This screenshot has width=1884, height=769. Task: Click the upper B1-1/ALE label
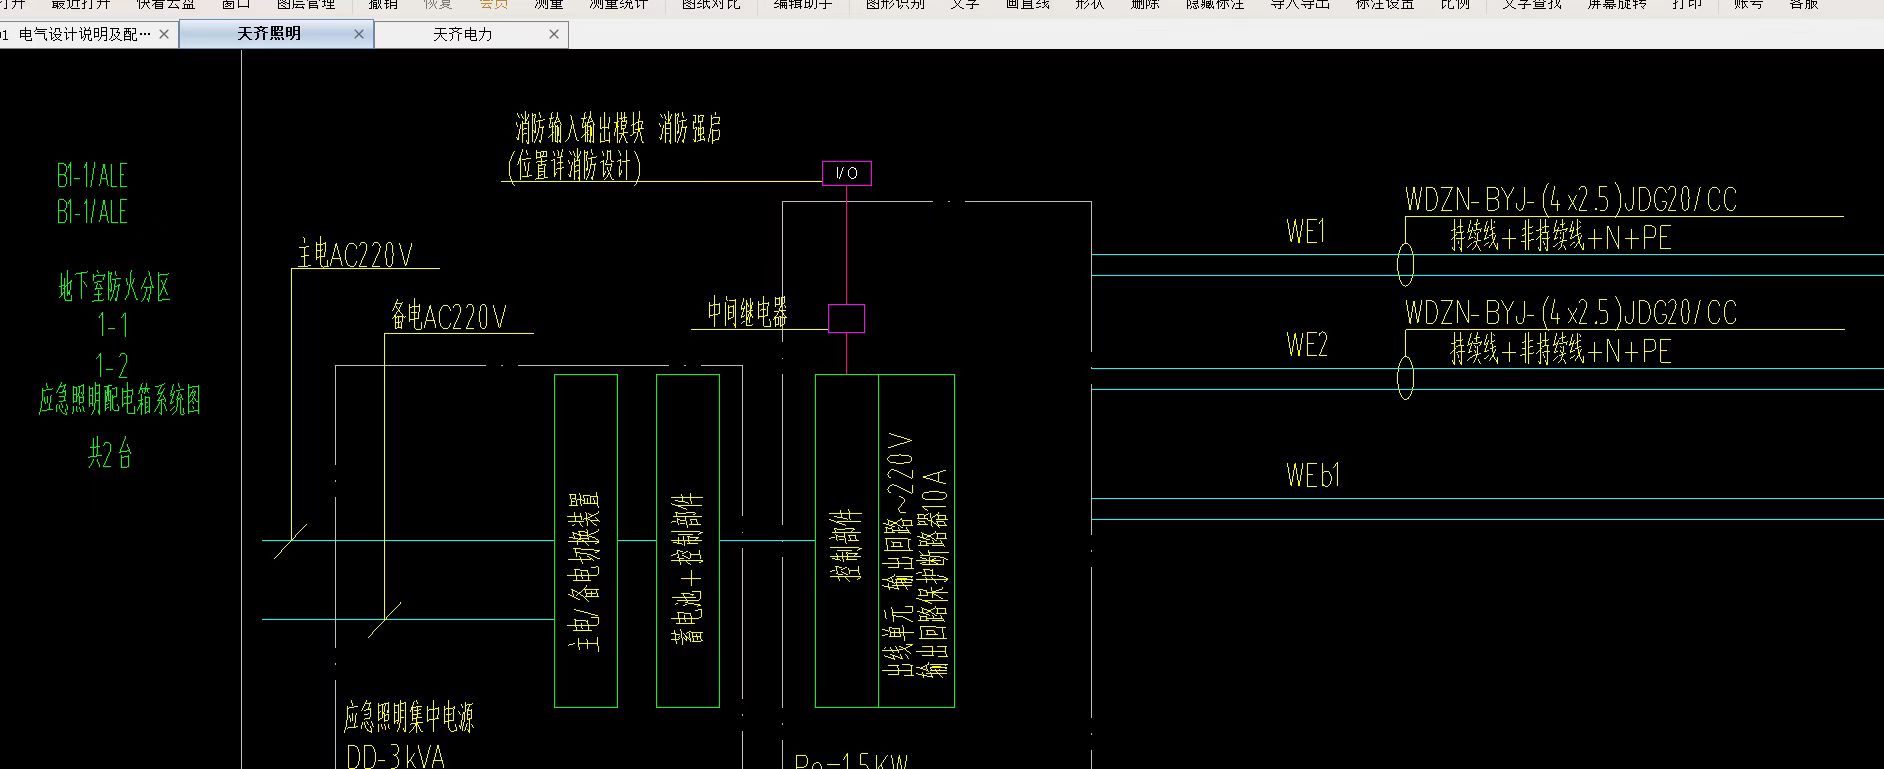(x=92, y=176)
